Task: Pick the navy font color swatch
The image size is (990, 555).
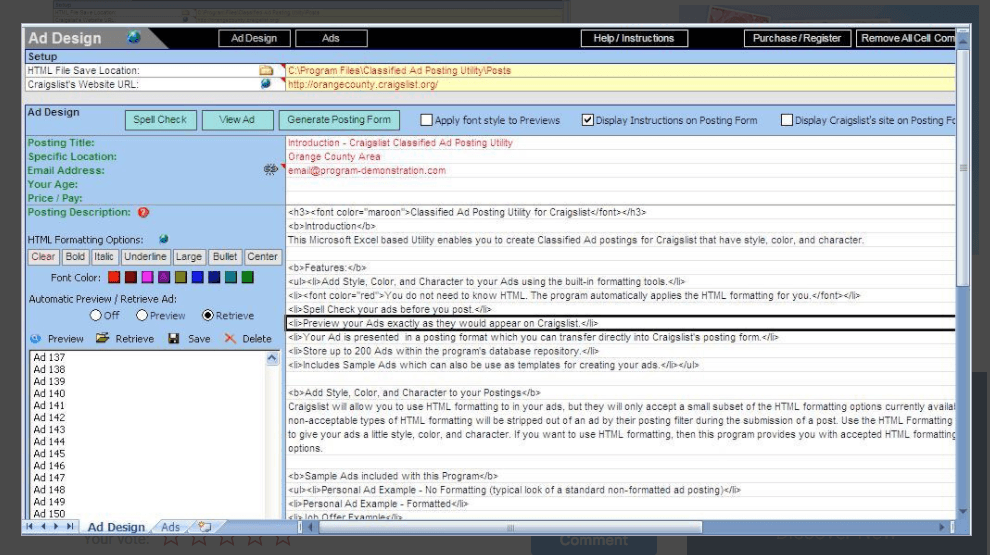Action: point(214,277)
